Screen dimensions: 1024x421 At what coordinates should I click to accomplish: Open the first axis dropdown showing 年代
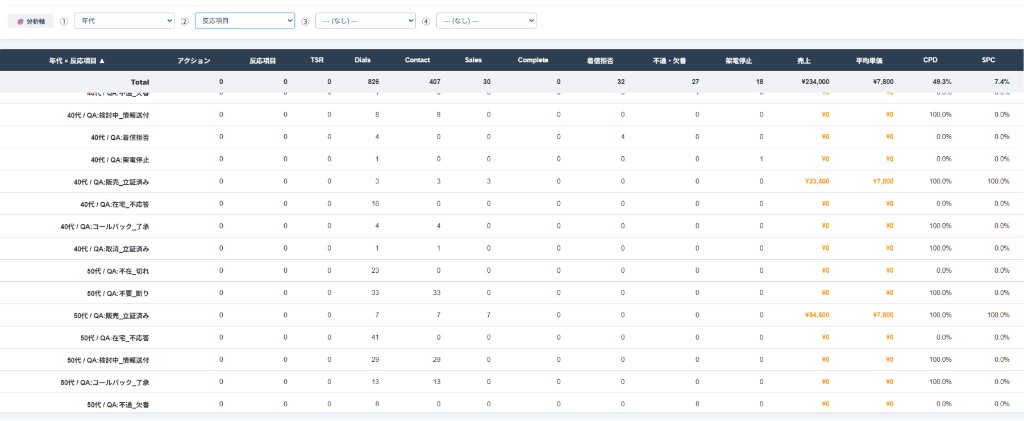[124, 21]
